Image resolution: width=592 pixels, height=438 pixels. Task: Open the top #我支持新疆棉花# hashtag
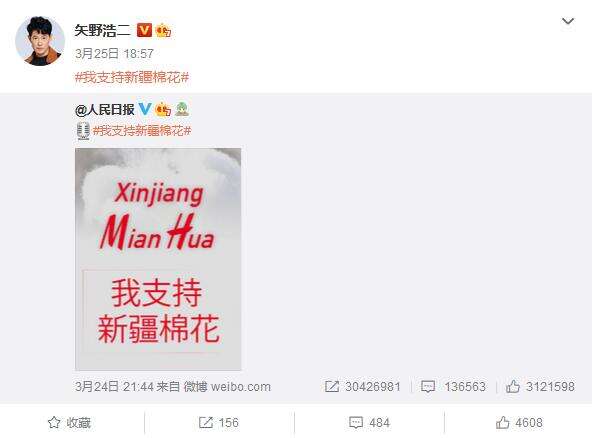[132, 78]
